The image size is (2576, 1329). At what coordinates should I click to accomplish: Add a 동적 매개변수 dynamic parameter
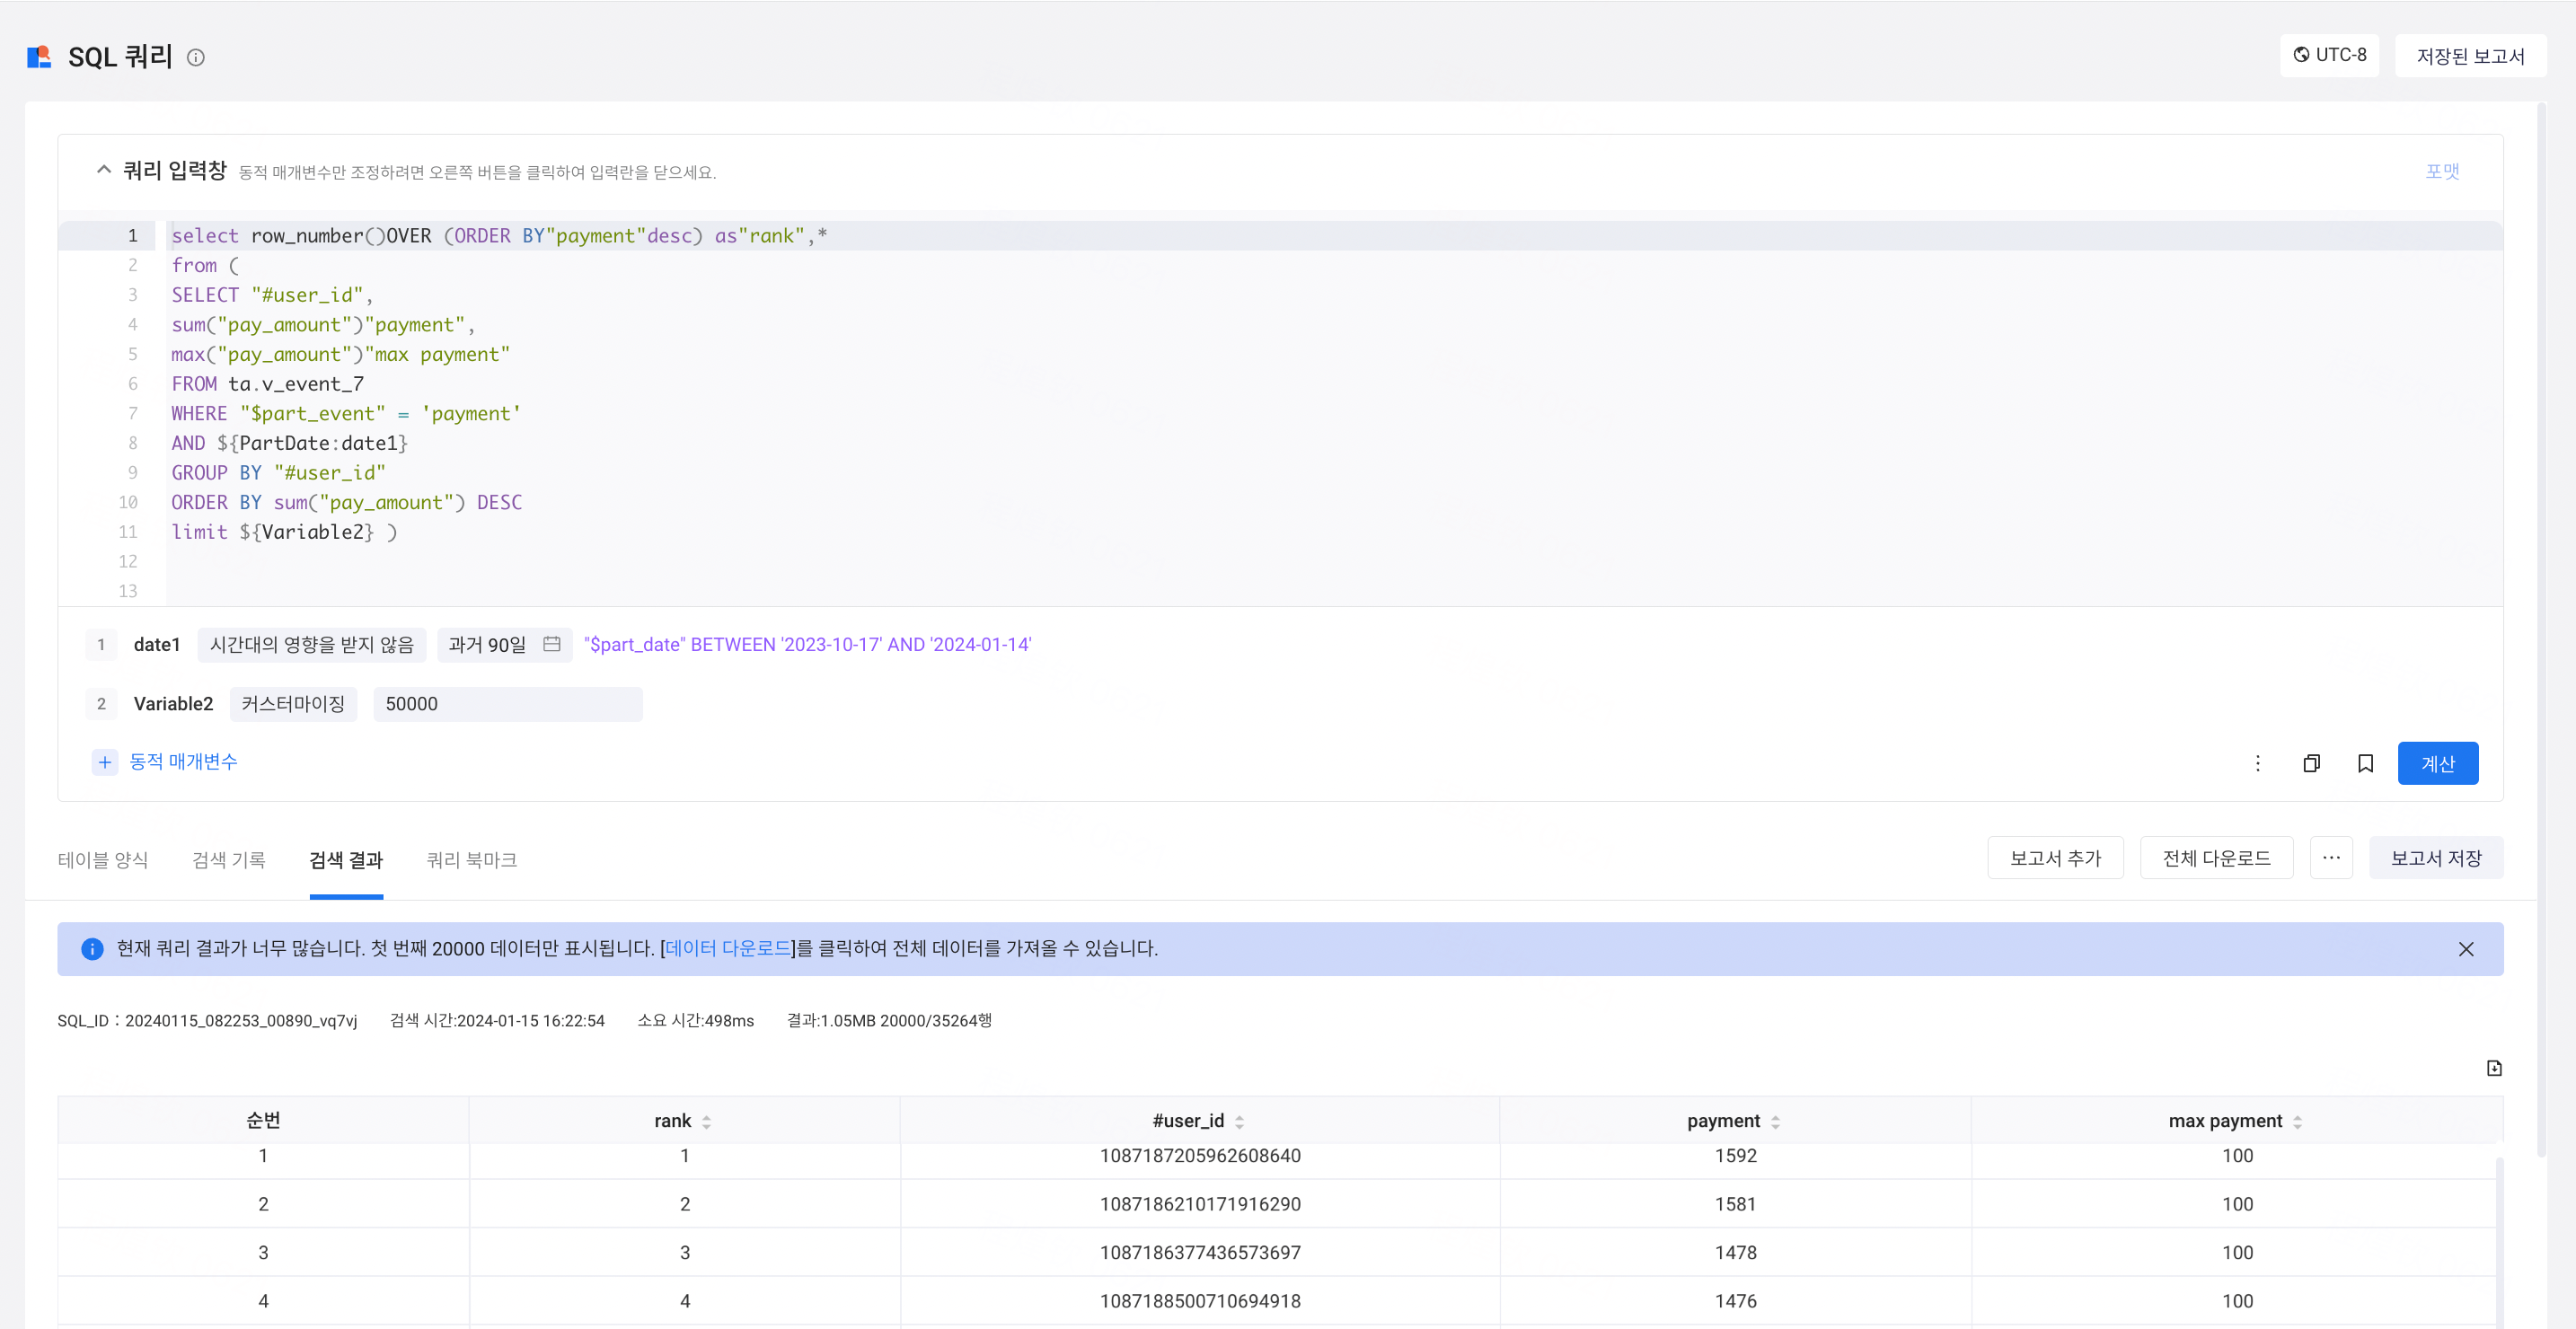[183, 762]
